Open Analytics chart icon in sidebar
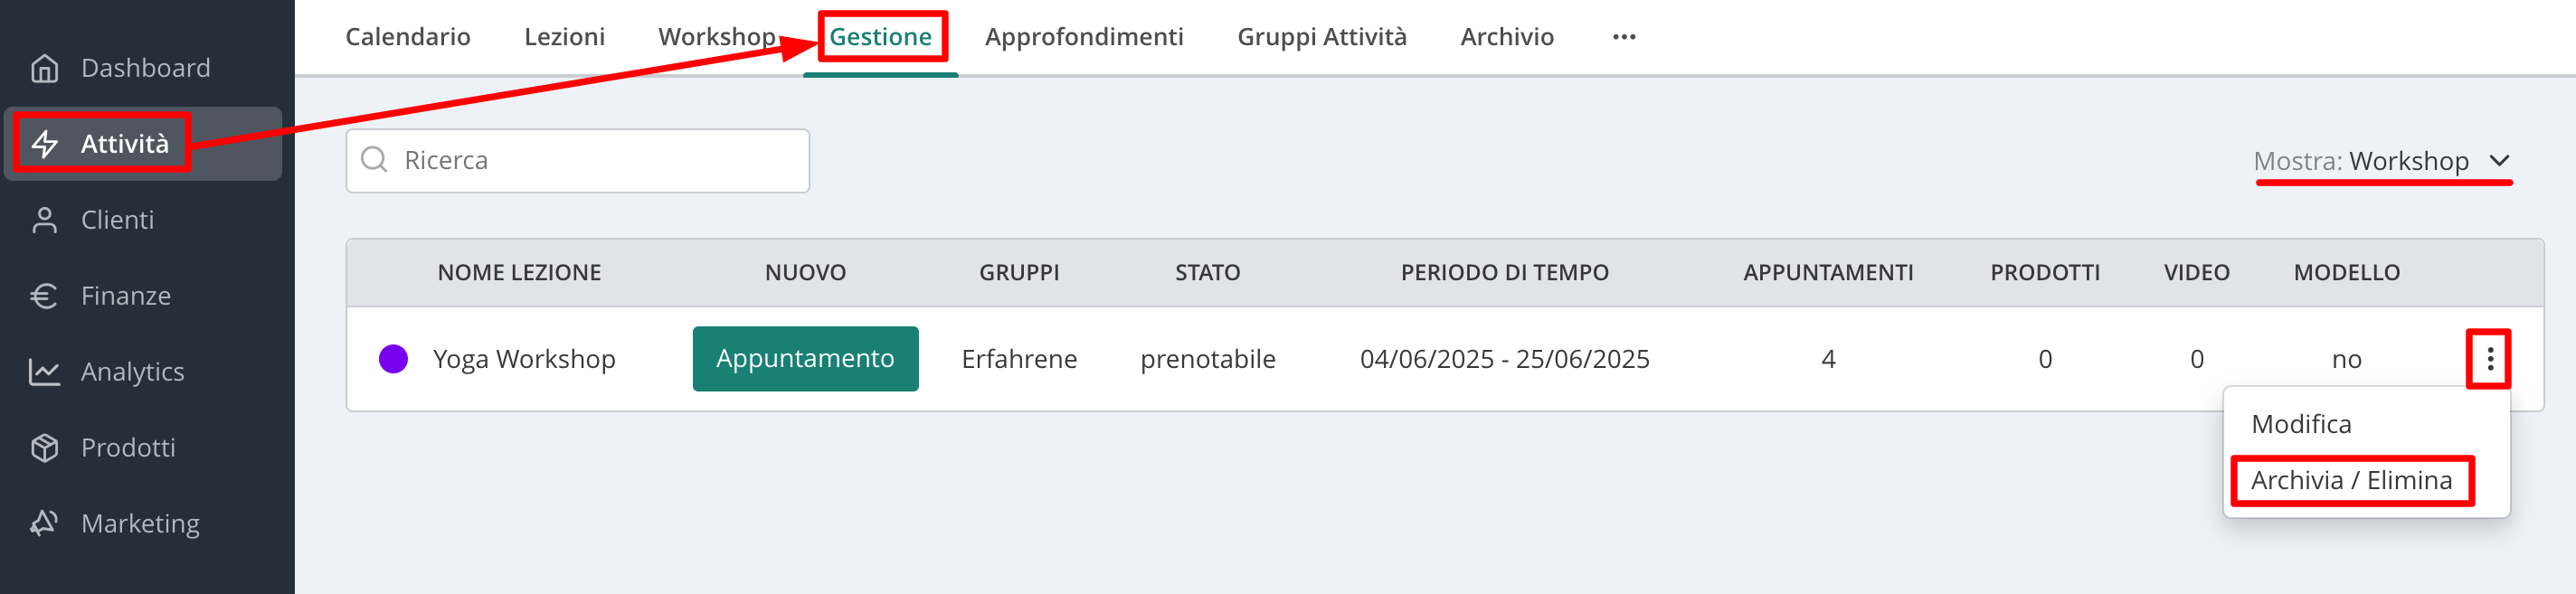Viewport: 2576px width, 594px height. (44, 372)
